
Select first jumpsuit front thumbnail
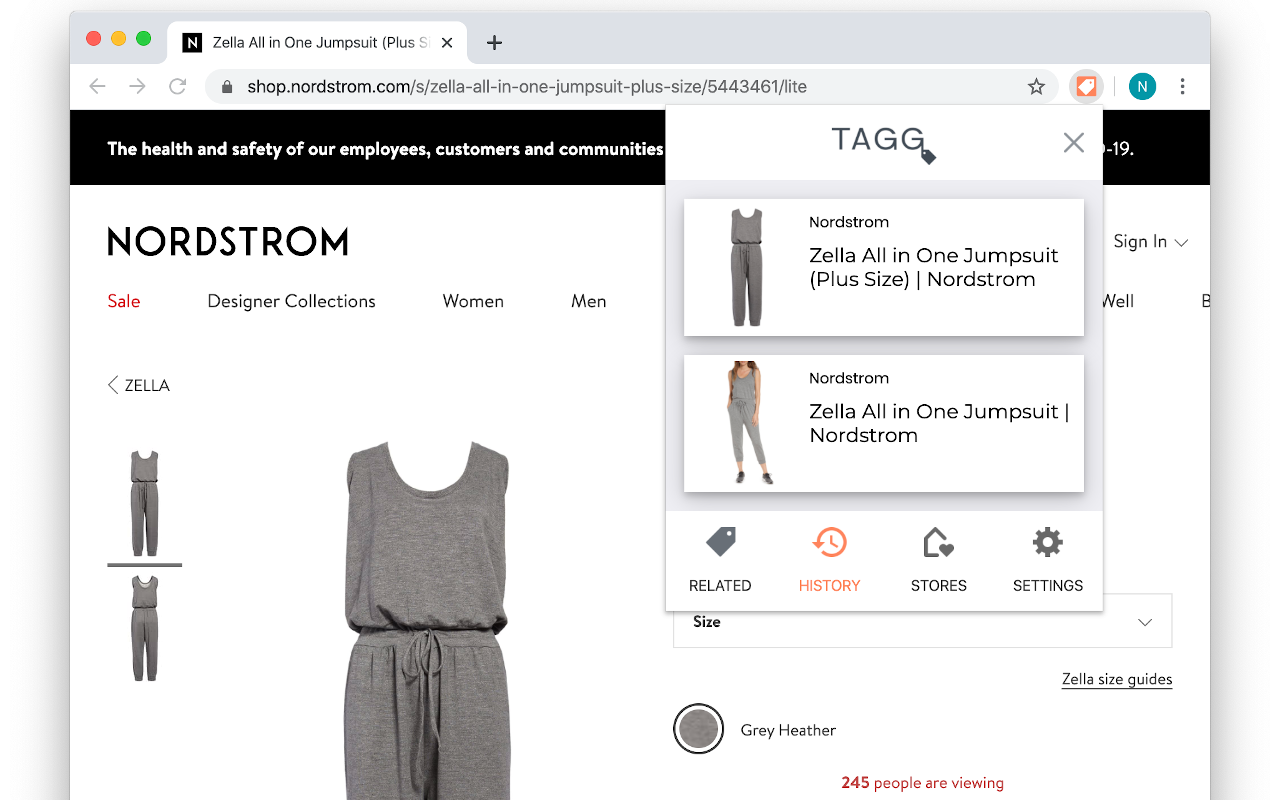click(145, 503)
